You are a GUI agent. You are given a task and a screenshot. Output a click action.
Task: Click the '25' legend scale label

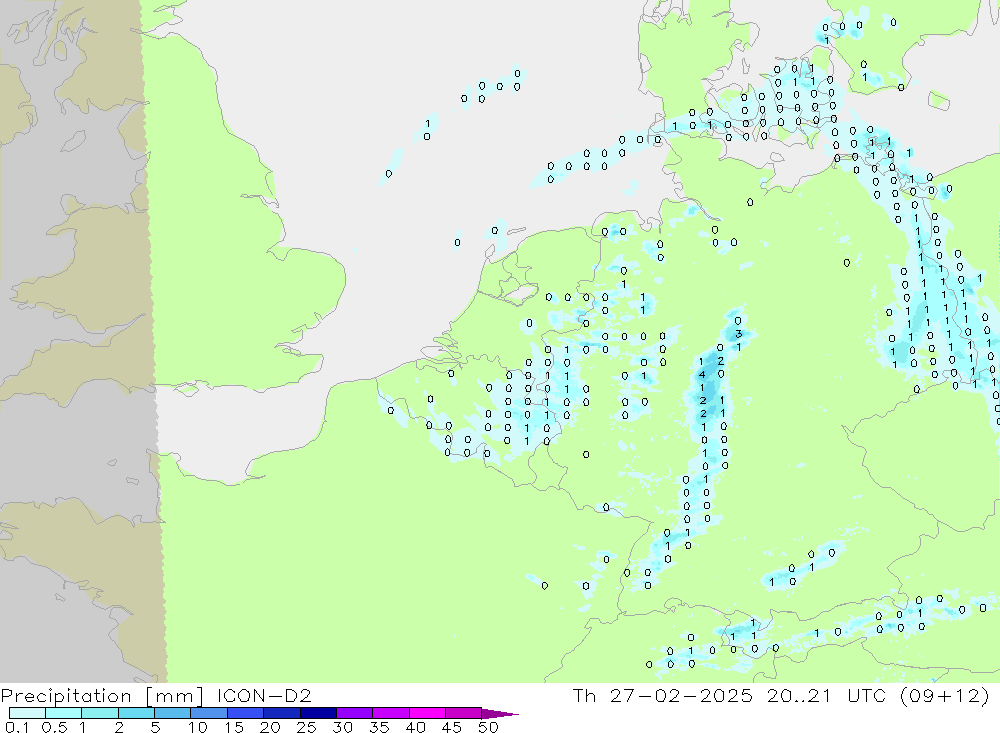[x=307, y=727]
